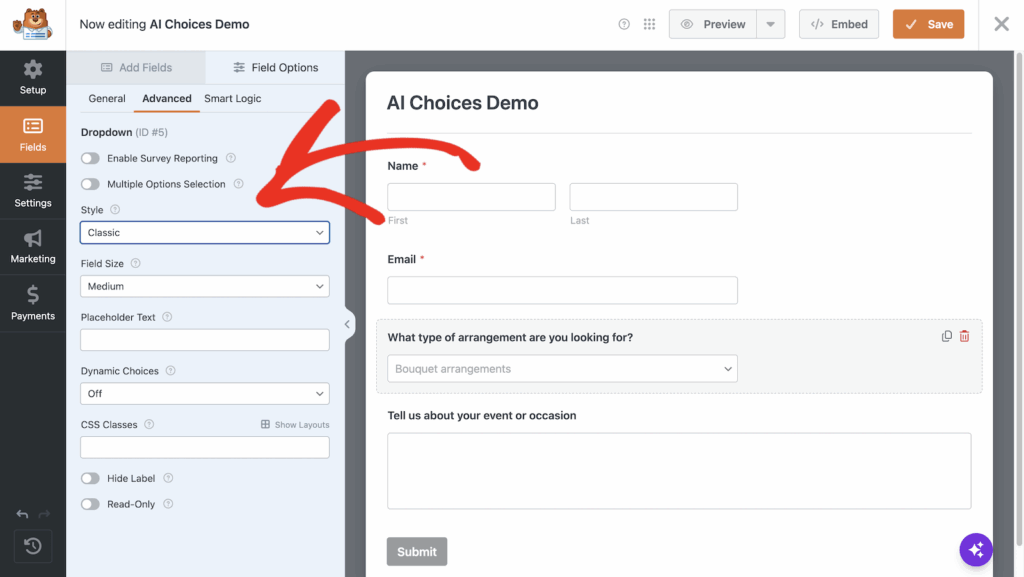Click the event or occasion text area
Viewport: 1024px width, 577px height.
[x=679, y=471]
